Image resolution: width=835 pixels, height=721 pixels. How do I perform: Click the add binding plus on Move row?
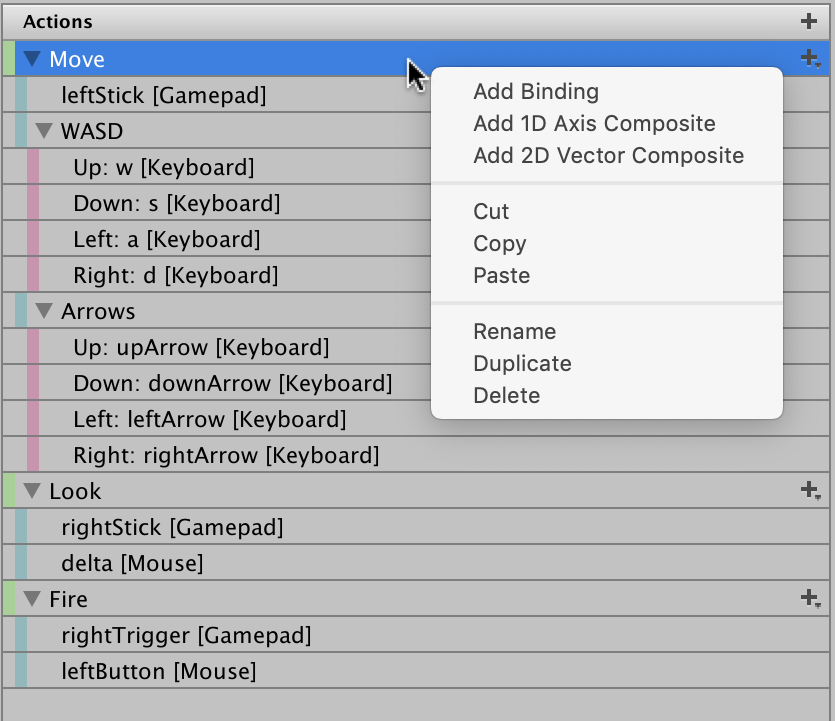[810, 59]
